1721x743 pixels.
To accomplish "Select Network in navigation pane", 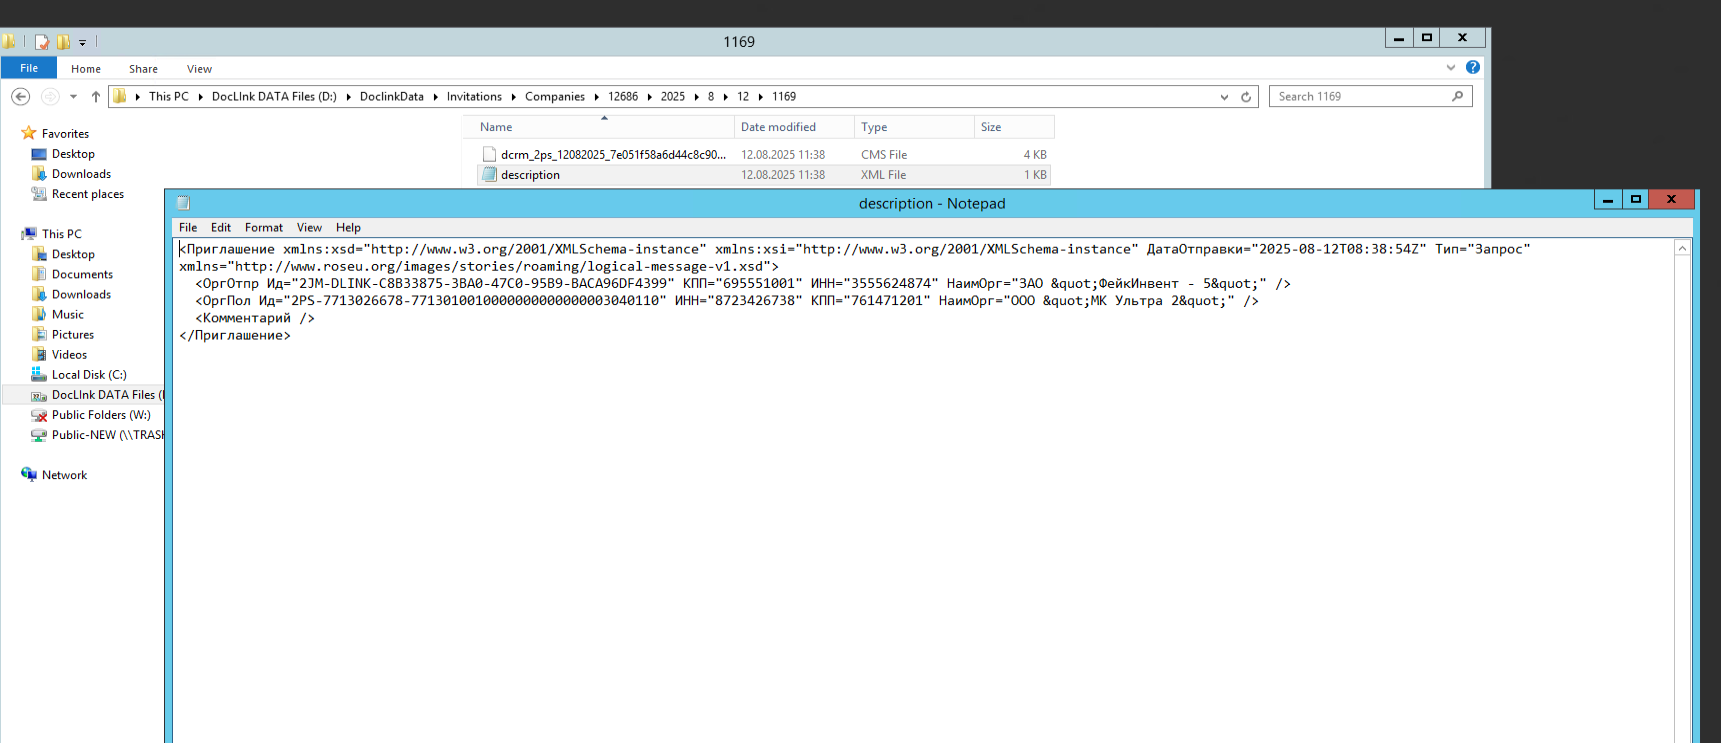I will 64,475.
